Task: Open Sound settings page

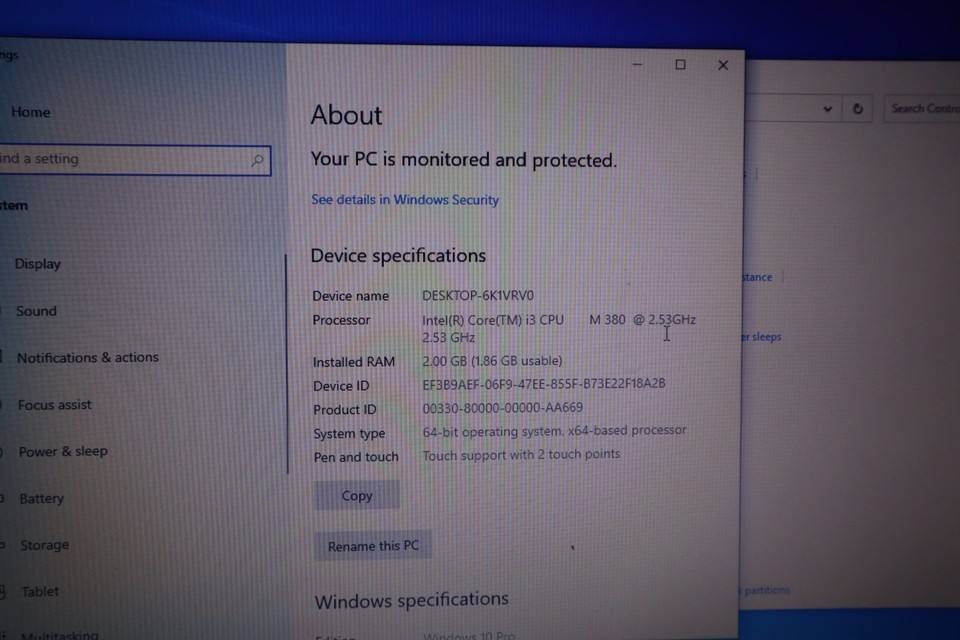Action: click(36, 311)
